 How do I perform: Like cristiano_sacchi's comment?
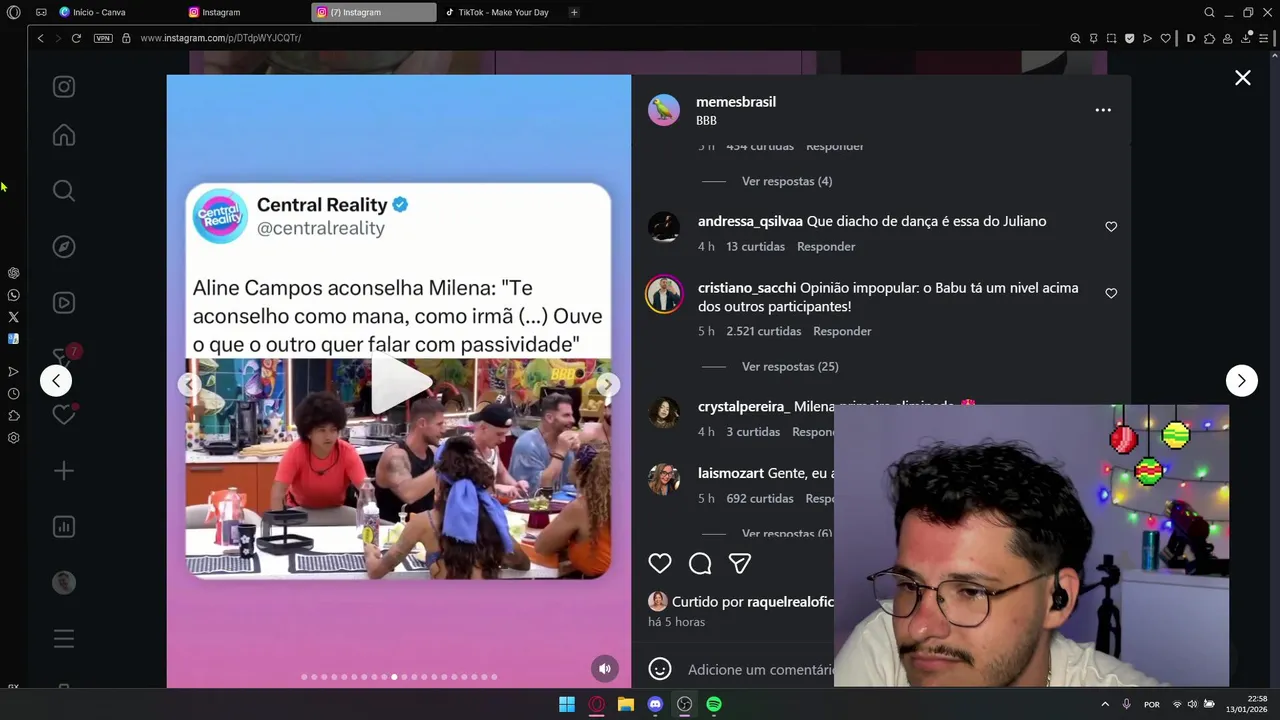click(1111, 294)
